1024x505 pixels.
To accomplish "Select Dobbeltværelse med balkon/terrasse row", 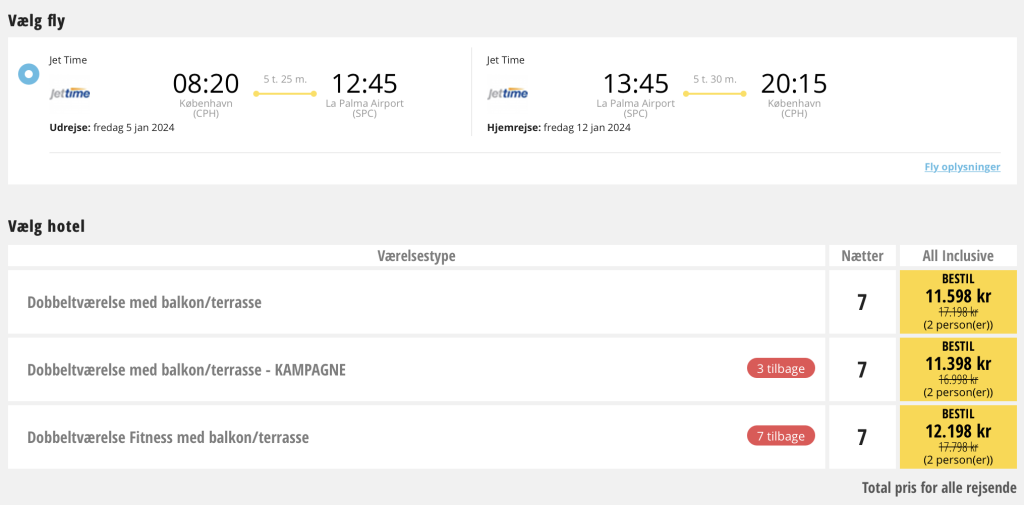I will click(417, 302).
